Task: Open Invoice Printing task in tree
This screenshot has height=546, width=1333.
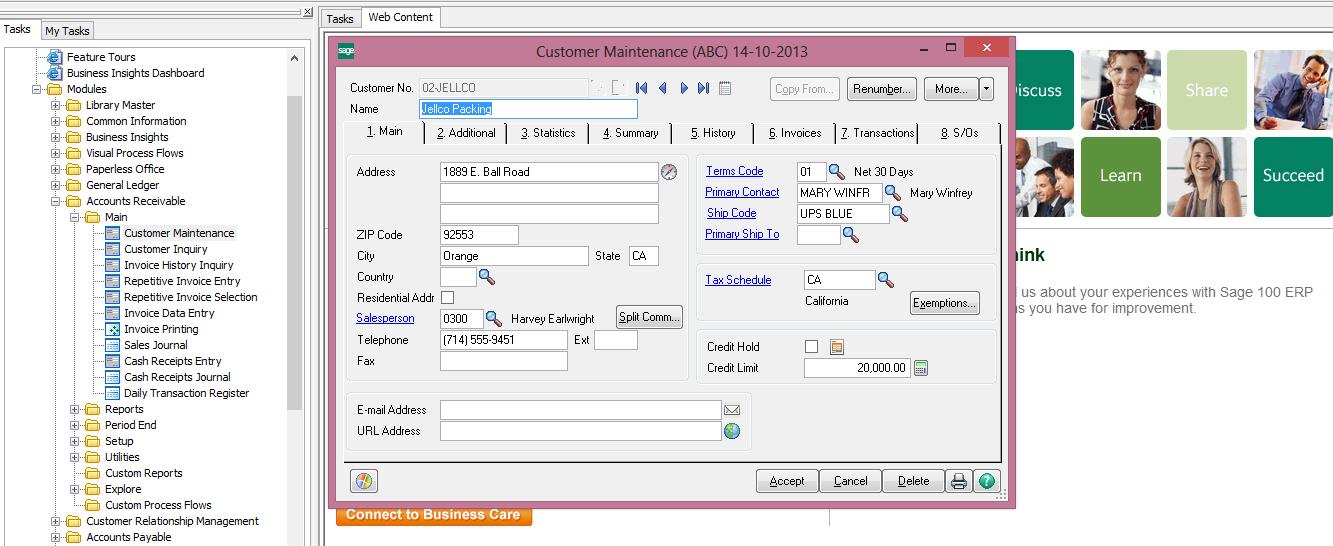Action: click(x=160, y=329)
